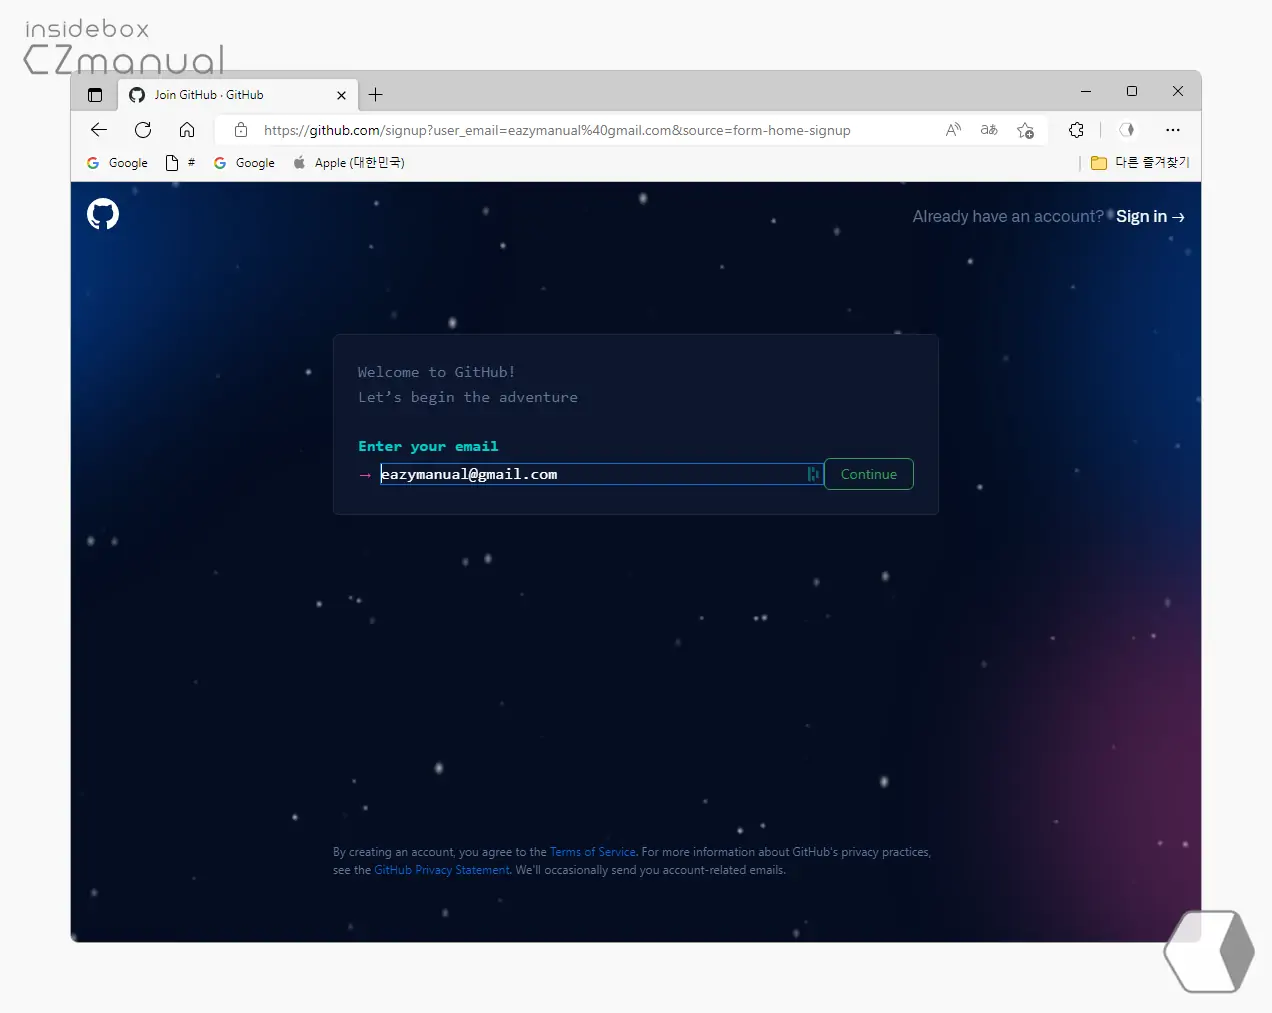1272x1013 pixels.
Task: Add this page to favorites star icon
Action: 1025,130
